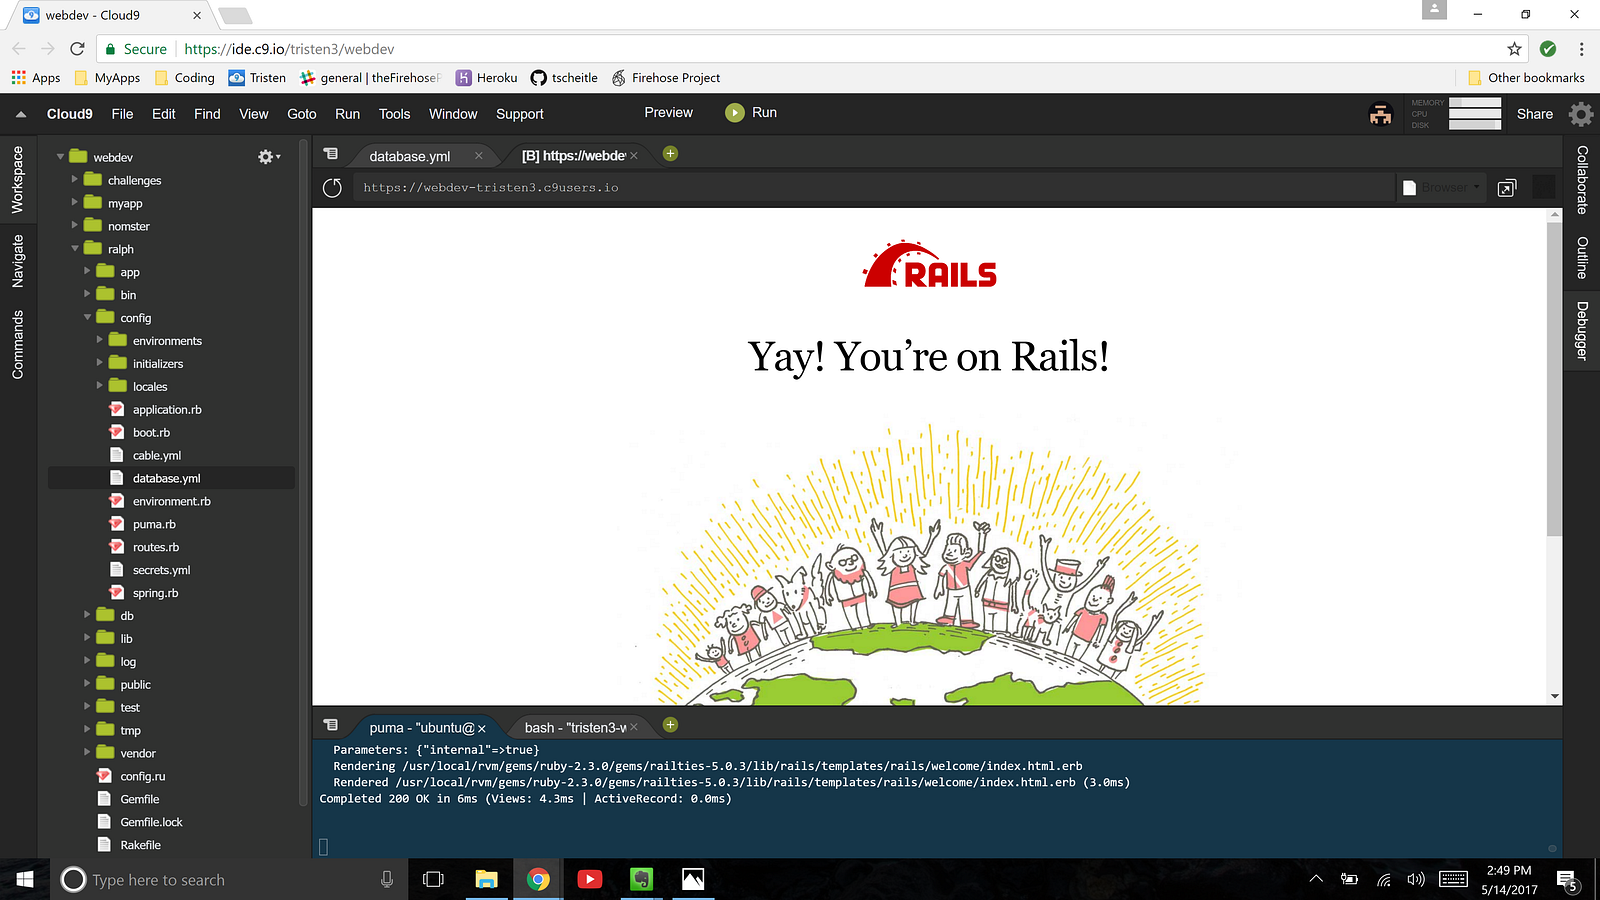
Task: Reload the preview pane page
Action: (333, 187)
